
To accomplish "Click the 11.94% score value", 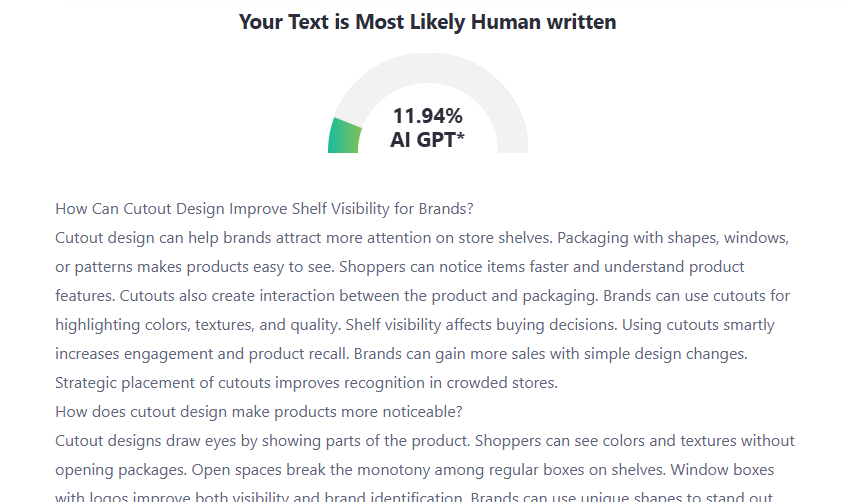I will 427,115.
